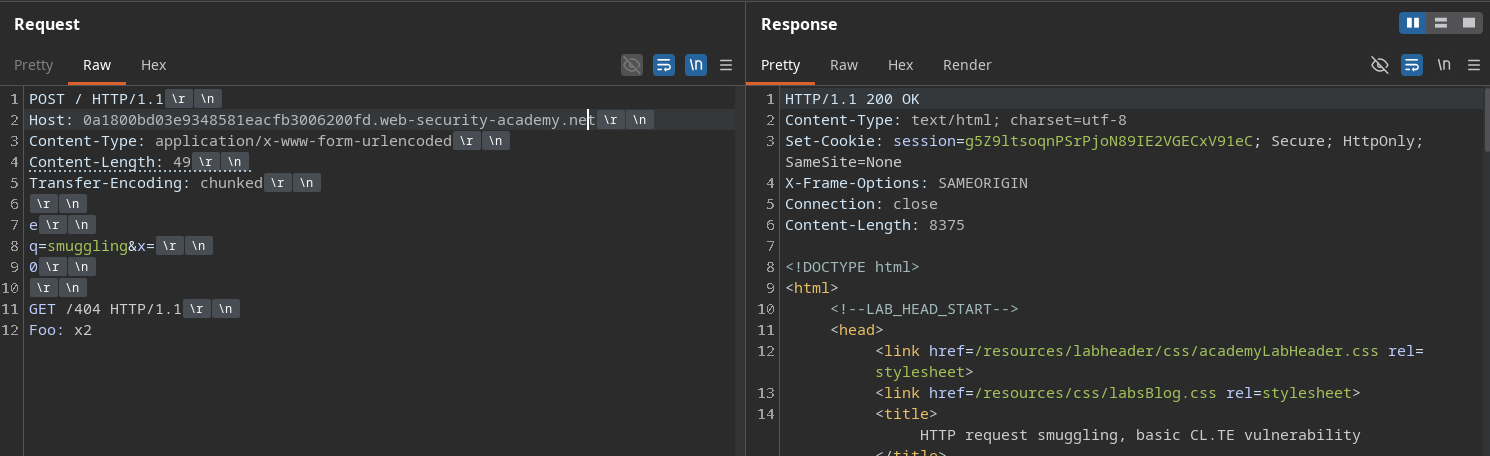Select the Raw tab in Request panel
The width and height of the screenshot is (1490, 456).
pos(97,65)
